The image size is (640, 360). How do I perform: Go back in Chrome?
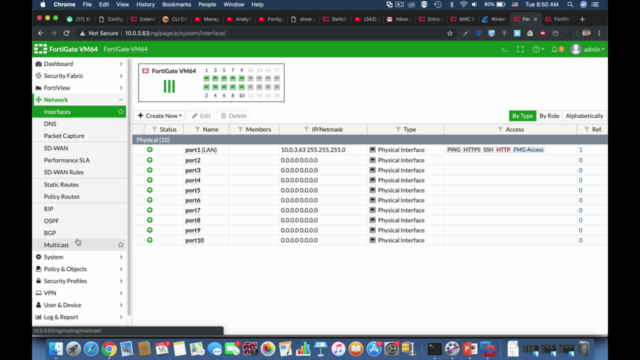40,33
